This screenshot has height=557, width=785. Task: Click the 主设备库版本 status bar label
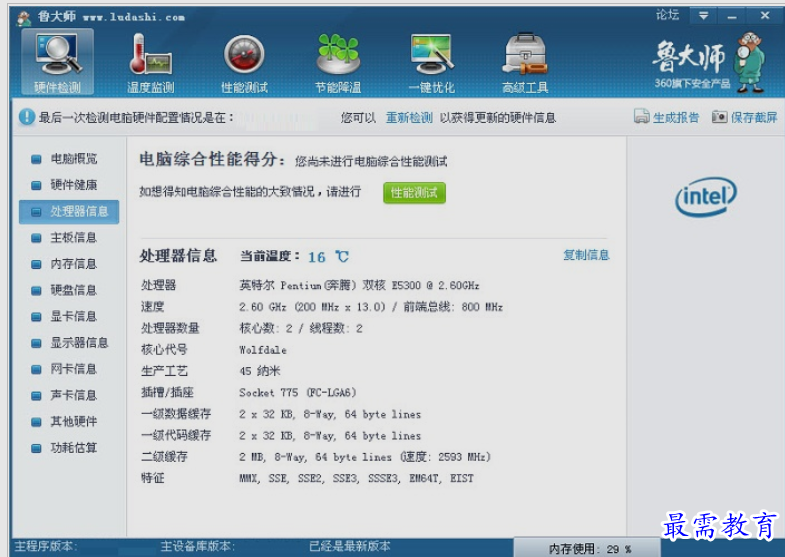[x=198, y=546]
